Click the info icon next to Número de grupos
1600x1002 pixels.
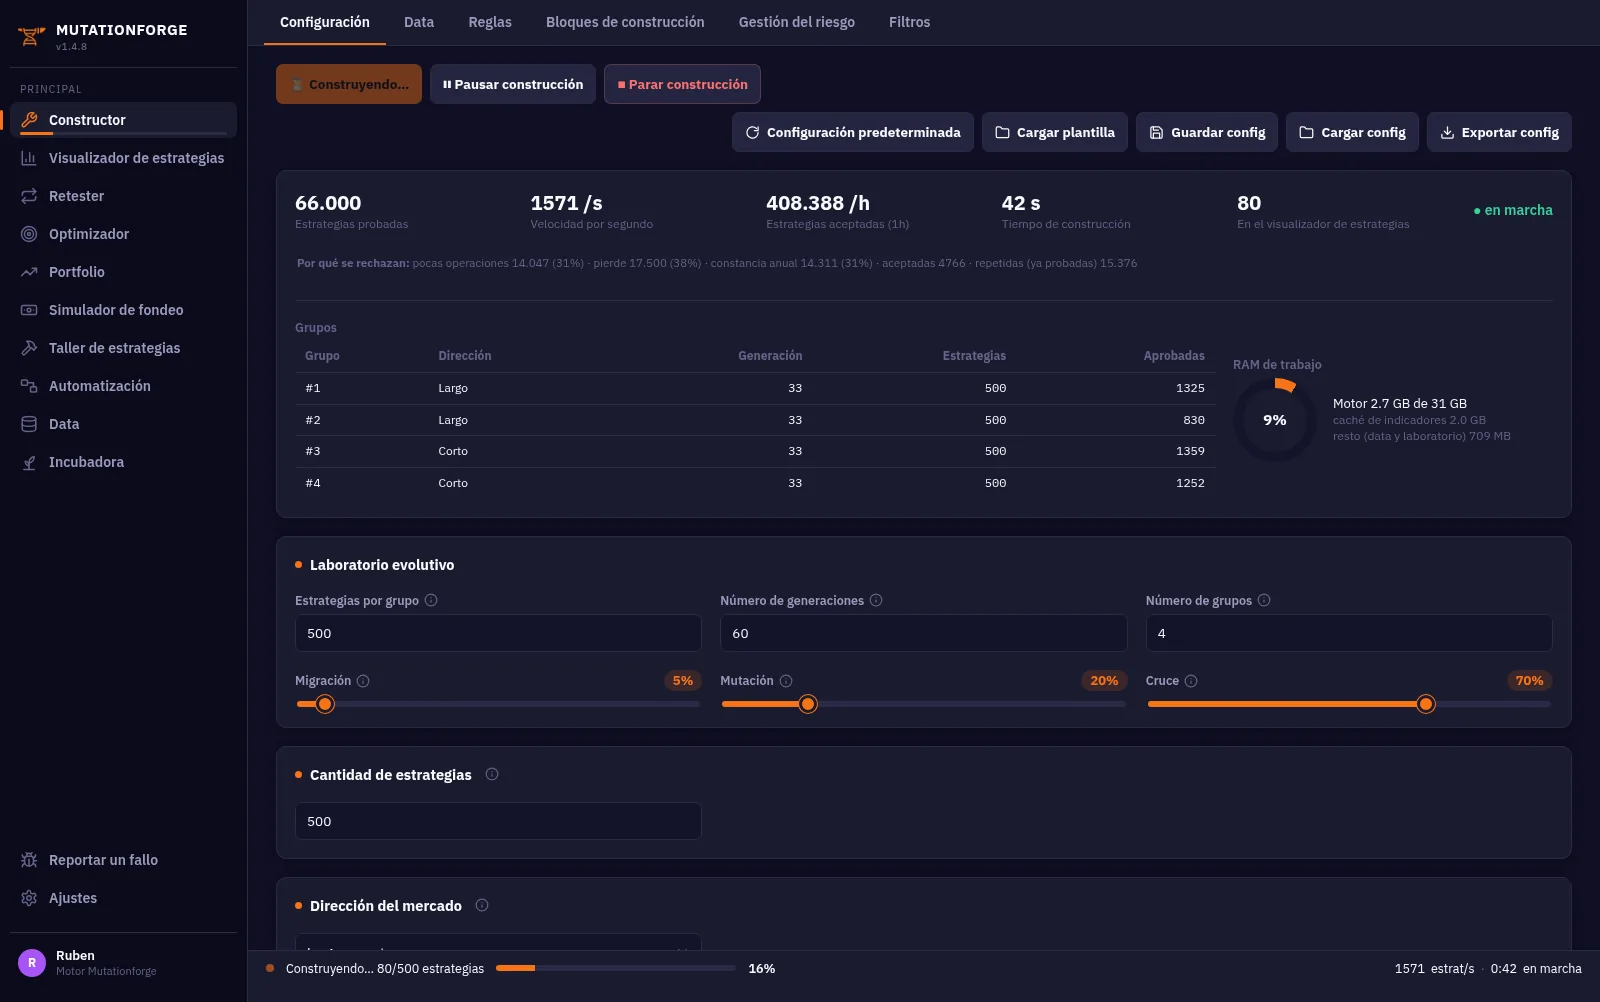point(1264,600)
